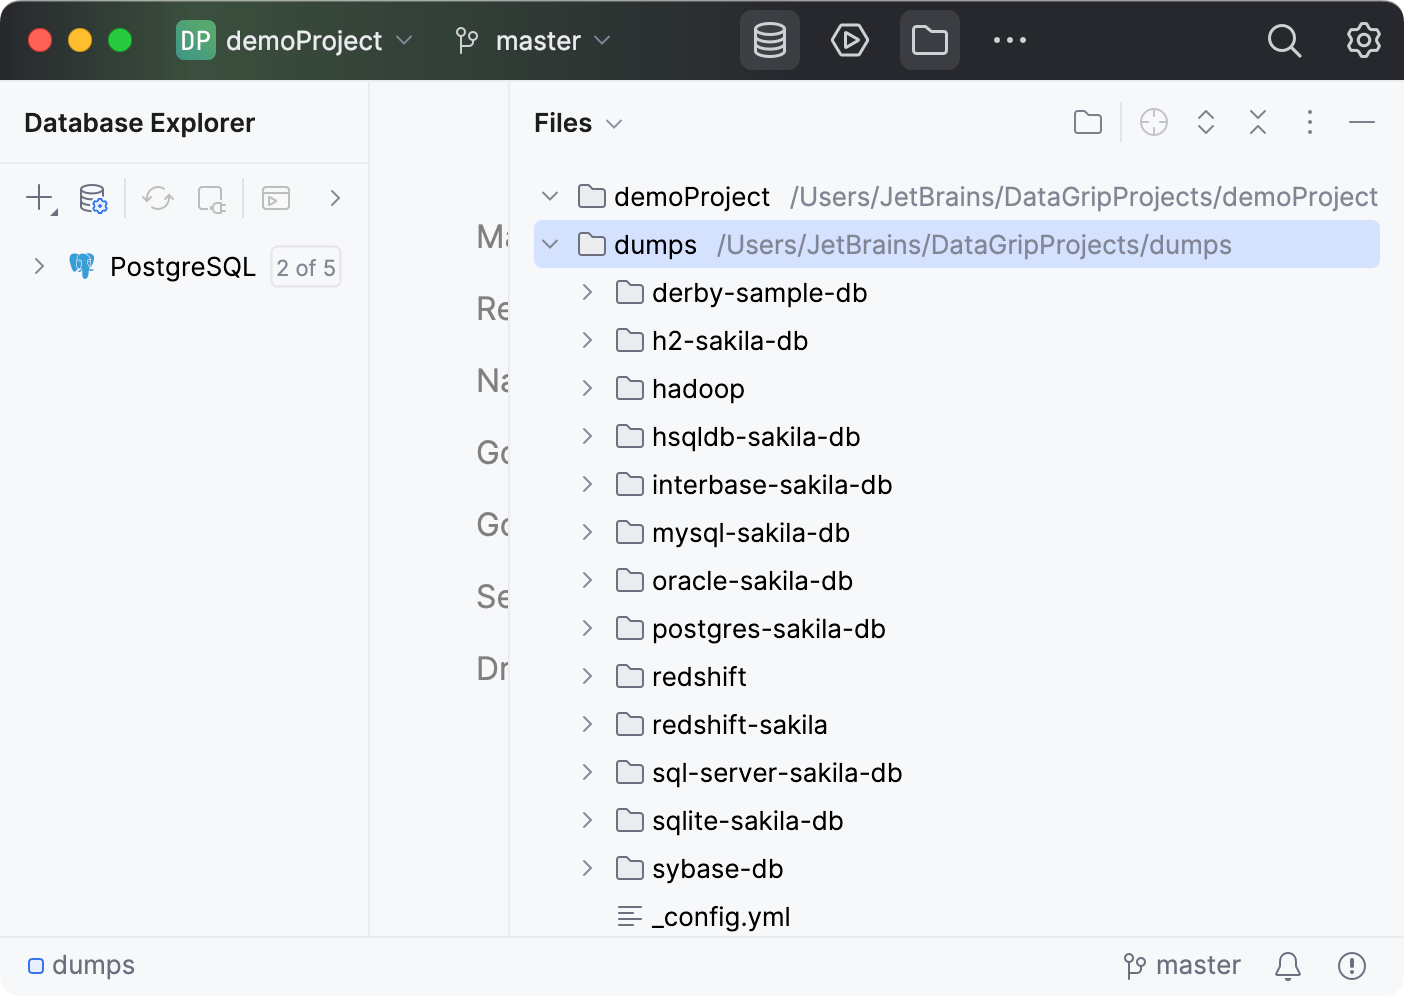This screenshot has height=996, width=1404.
Task: Collapse the dumps folder
Action: [549, 244]
